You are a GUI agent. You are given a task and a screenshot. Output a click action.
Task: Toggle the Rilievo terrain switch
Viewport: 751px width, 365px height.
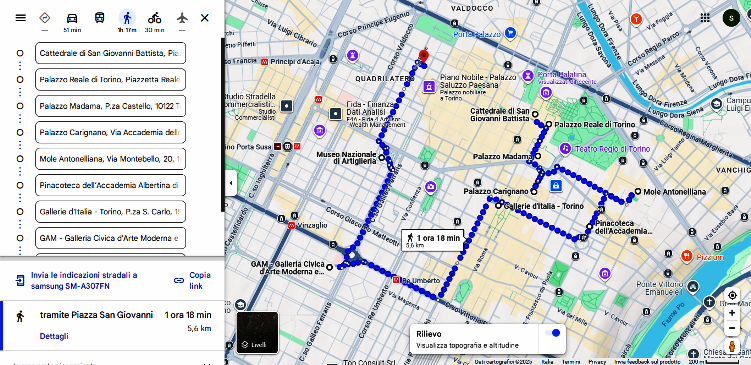pyautogui.click(x=552, y=333)
